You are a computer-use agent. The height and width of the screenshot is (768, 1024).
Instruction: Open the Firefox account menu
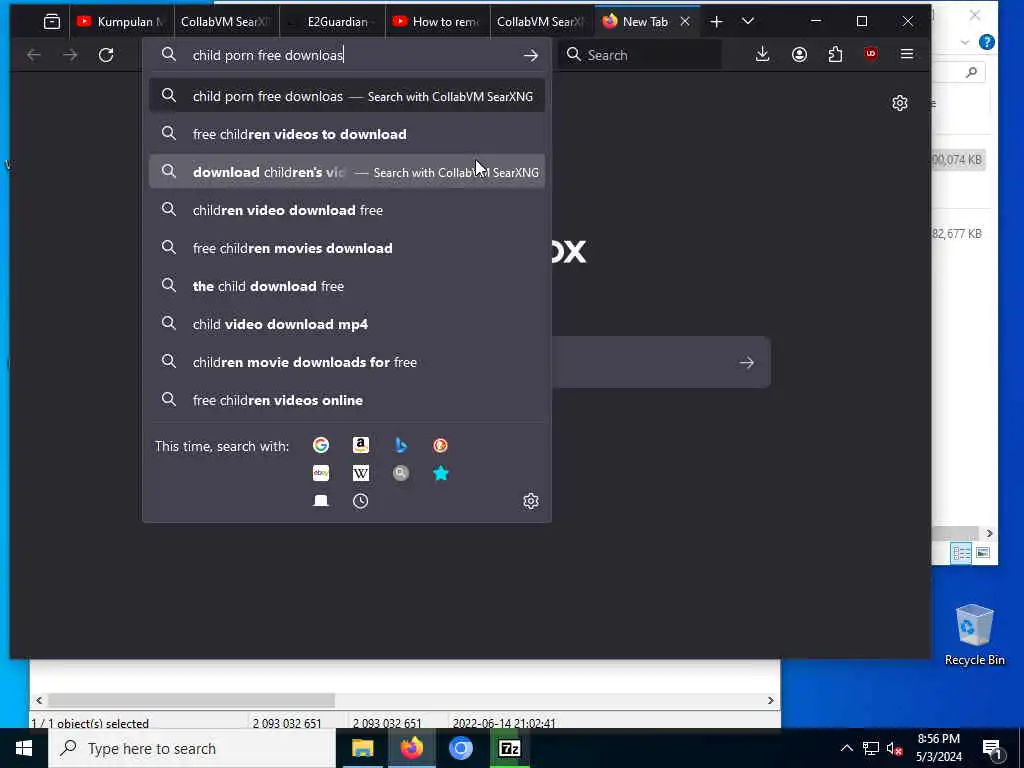(x=799, y=55)
